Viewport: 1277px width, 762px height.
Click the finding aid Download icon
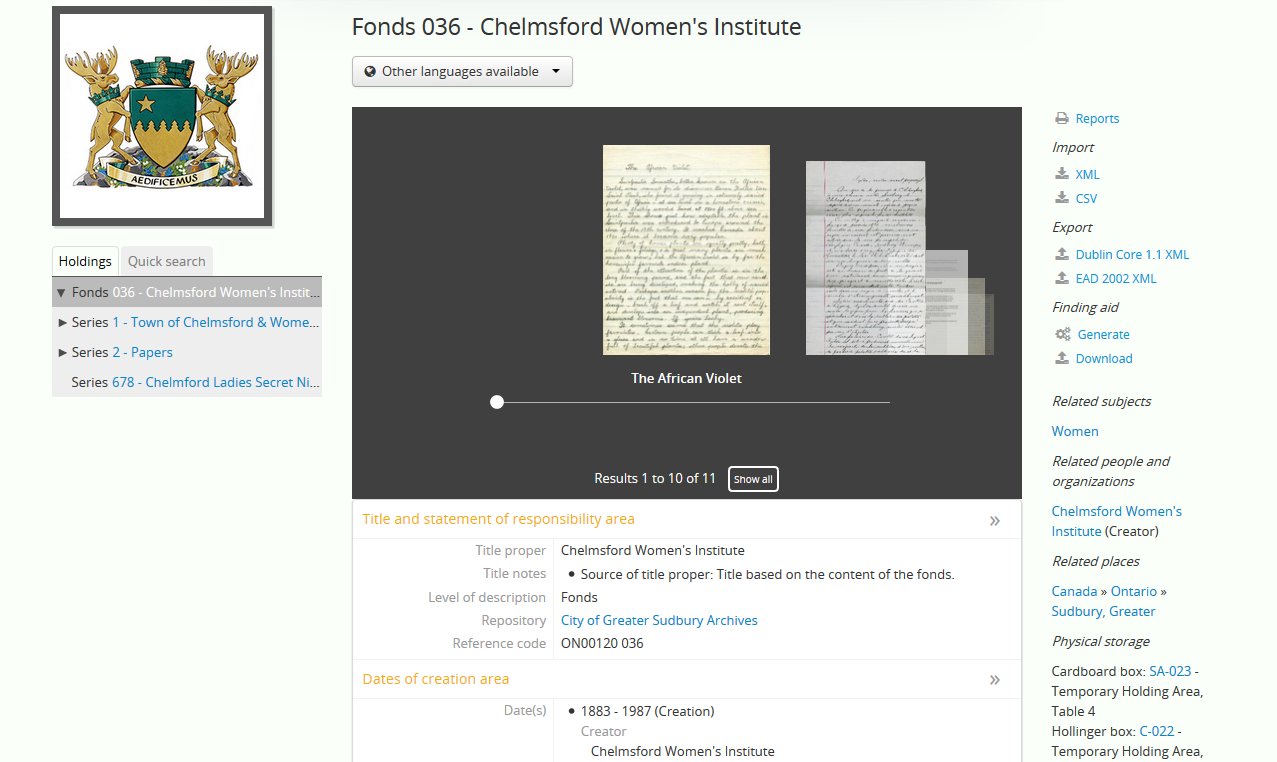(x=1062, y=359)
